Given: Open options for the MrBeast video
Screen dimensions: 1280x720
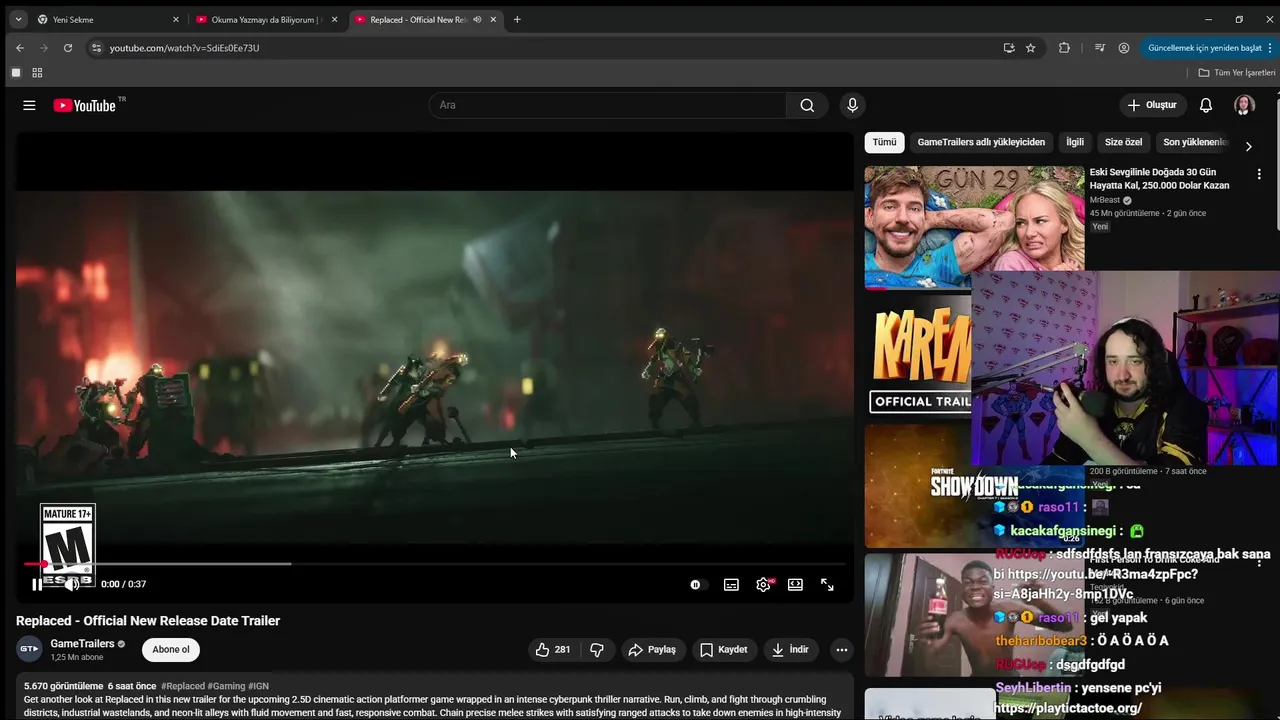Looking at the screenshot, I should pyautogui.click(x=1259, y=174).
